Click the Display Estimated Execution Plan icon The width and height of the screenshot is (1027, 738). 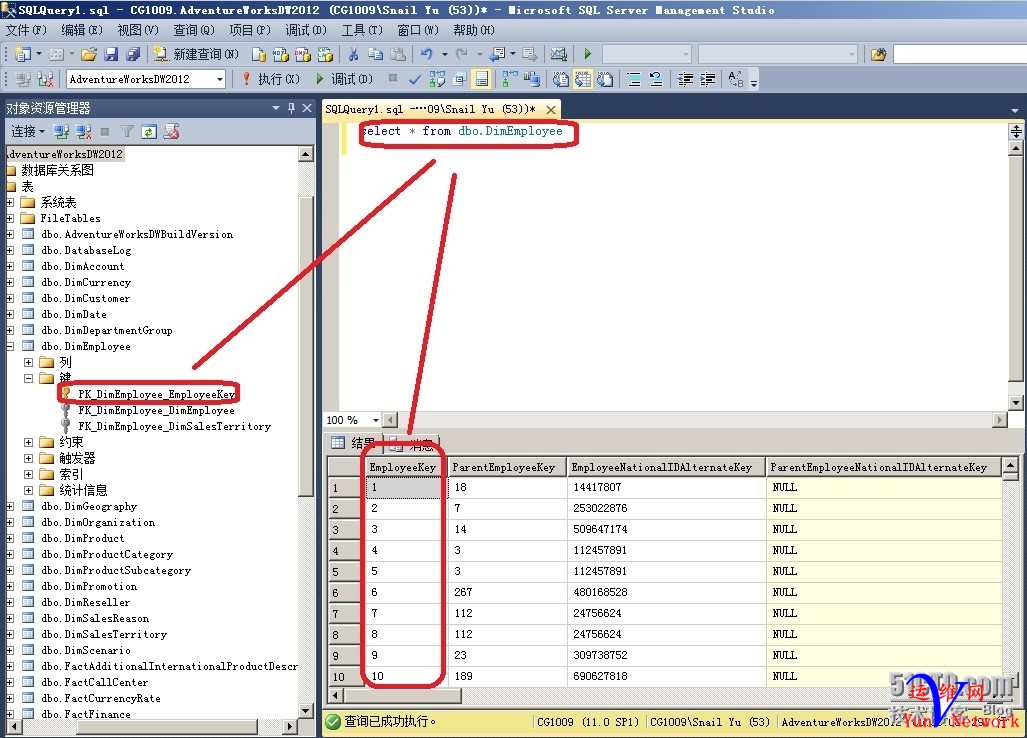click(x=437, y=79)
